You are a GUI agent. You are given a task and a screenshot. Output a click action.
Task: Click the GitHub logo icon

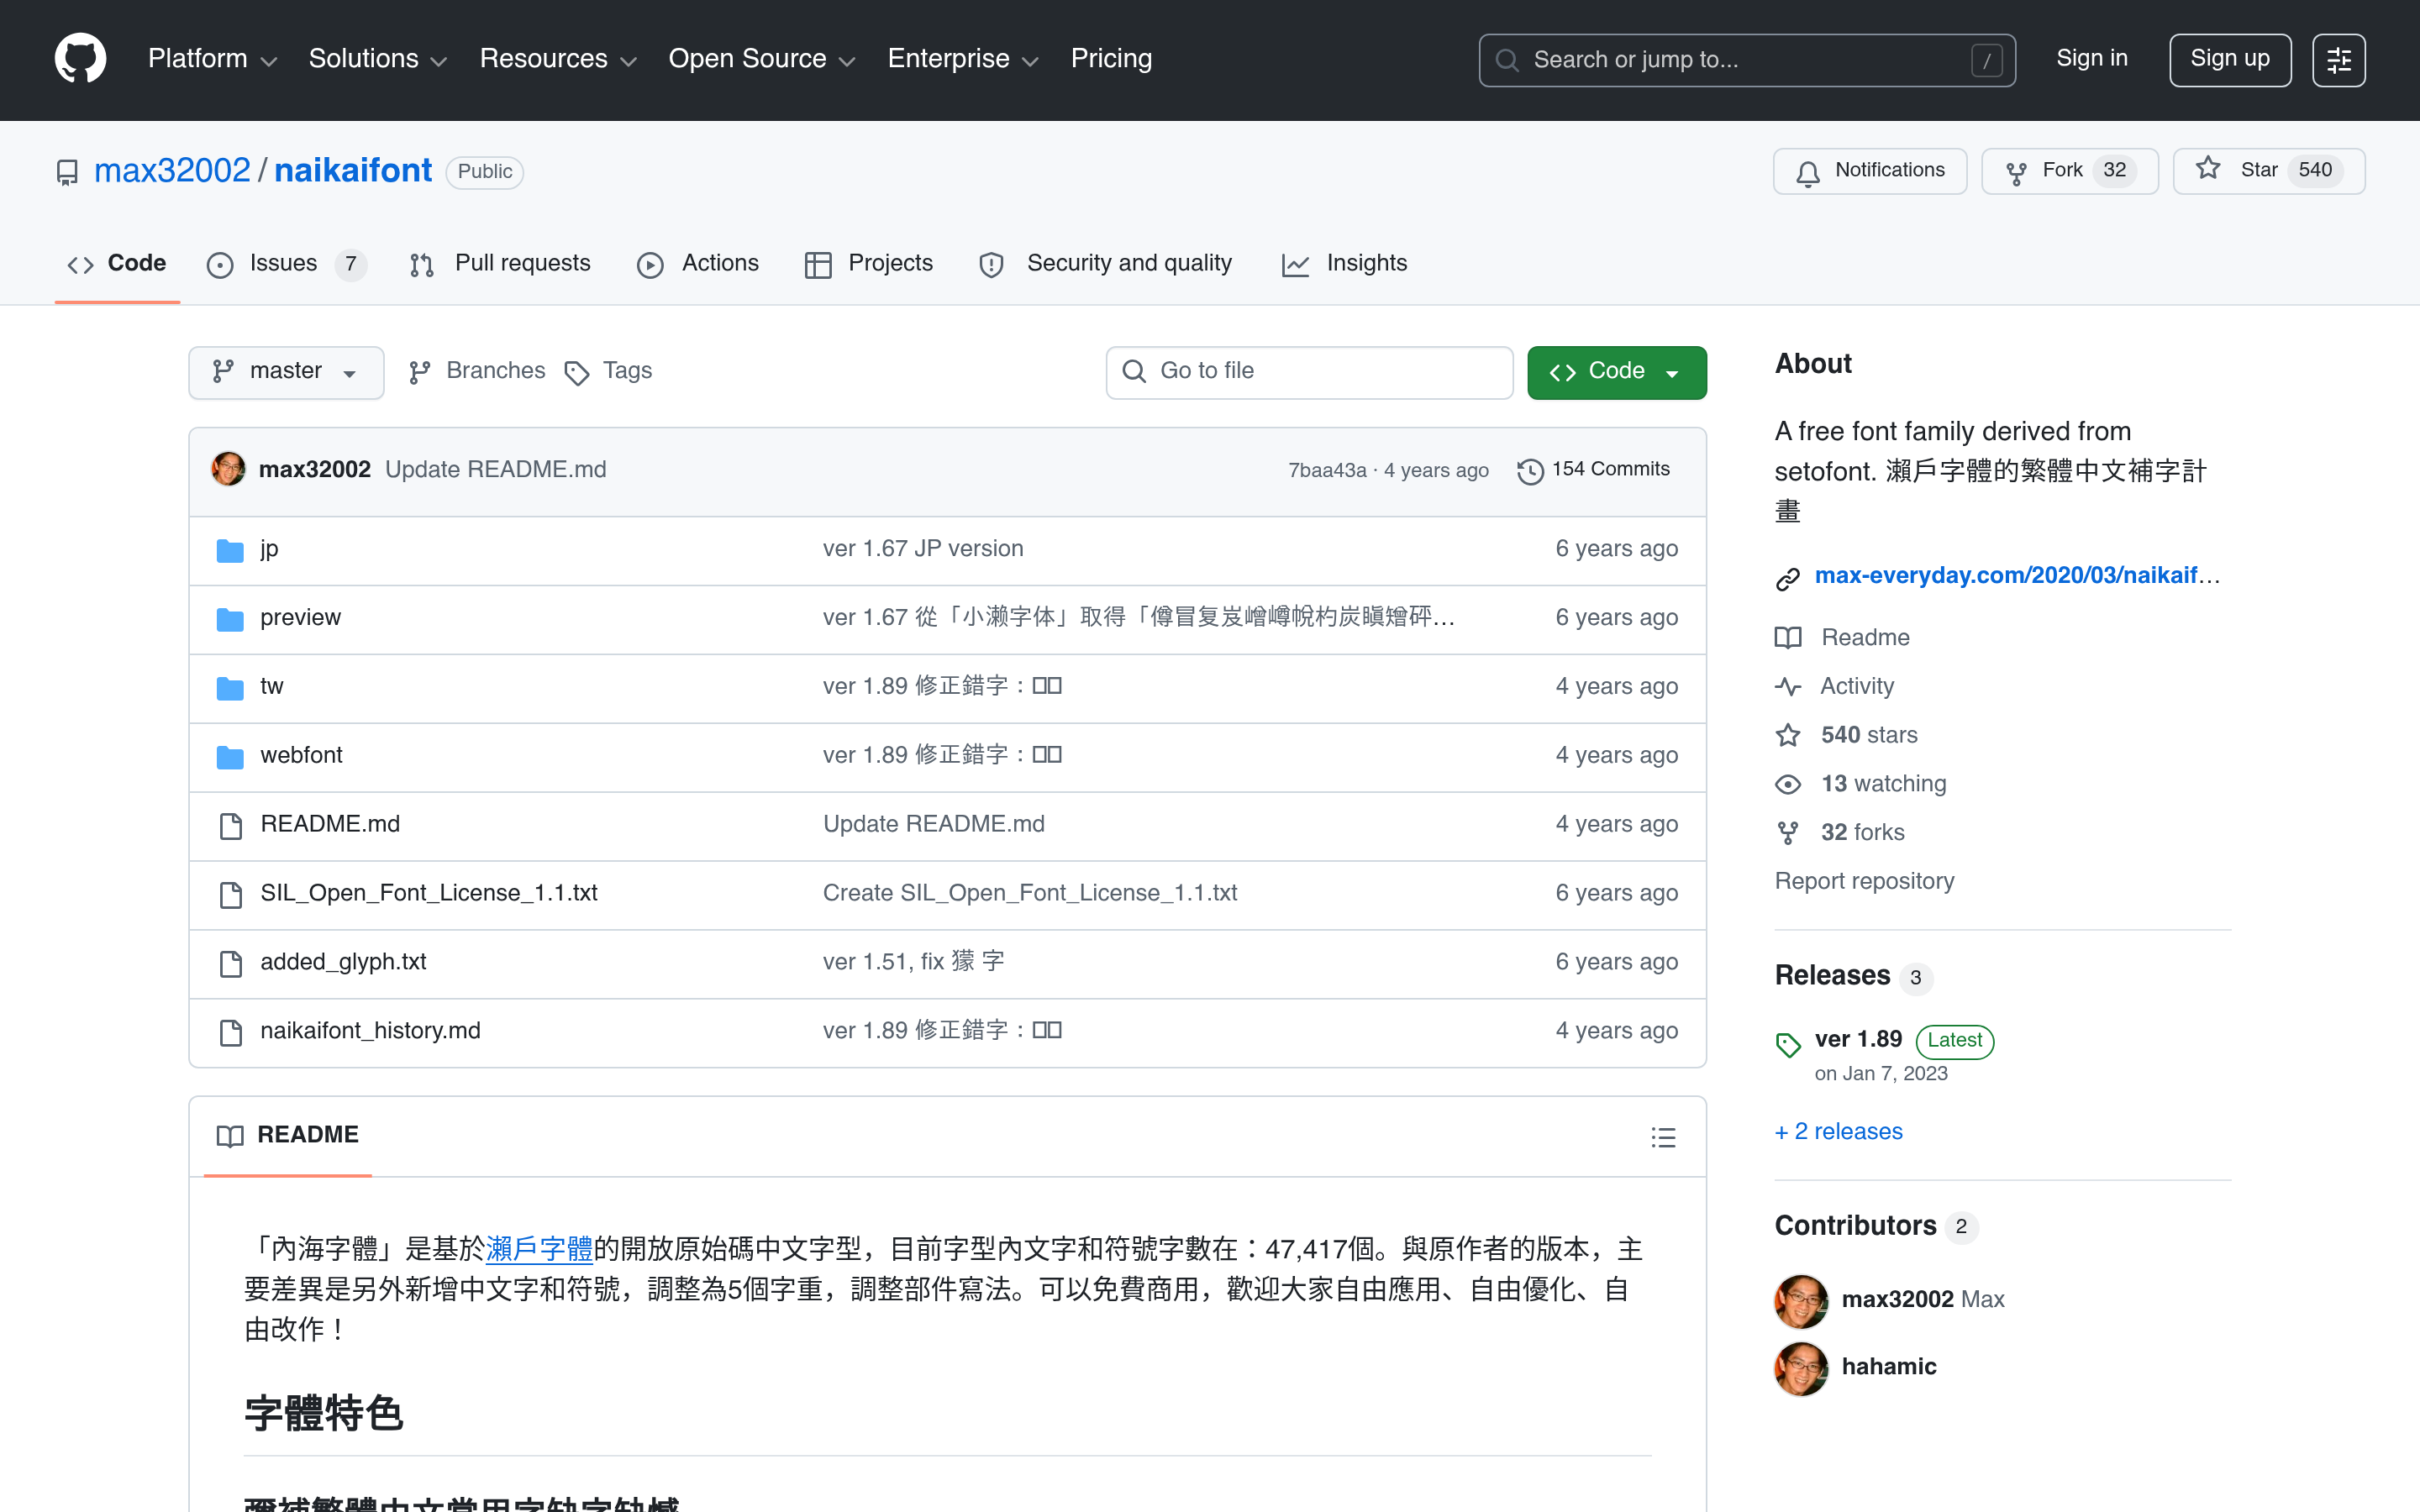[80, 59]
